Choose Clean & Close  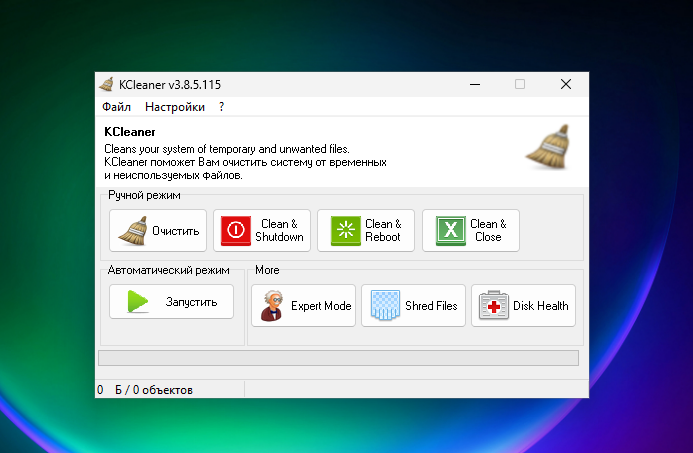point(471,230)
